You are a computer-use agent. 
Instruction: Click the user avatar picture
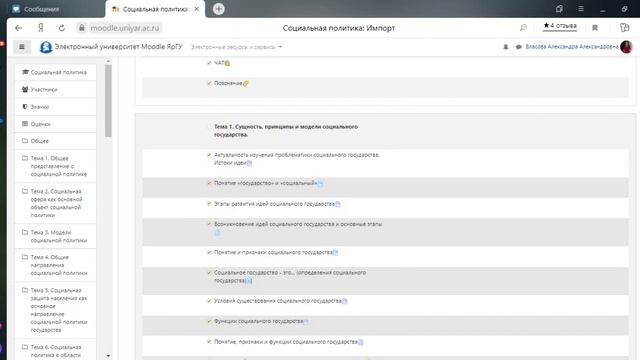[x=626, y=47]
